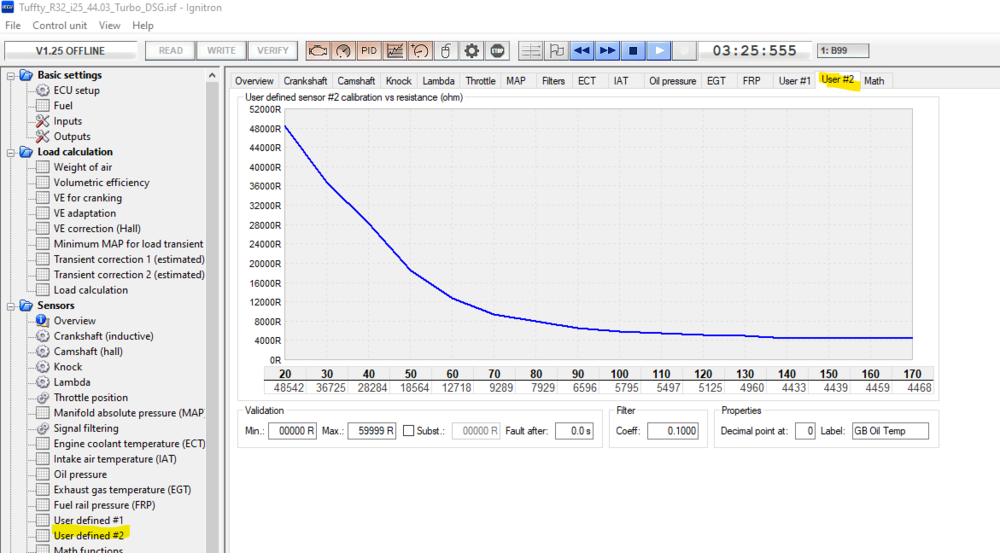Click the Filter Coeff input field
Image resolution: width=1000 pixels, height=553 pixels.
coord(672,431)
